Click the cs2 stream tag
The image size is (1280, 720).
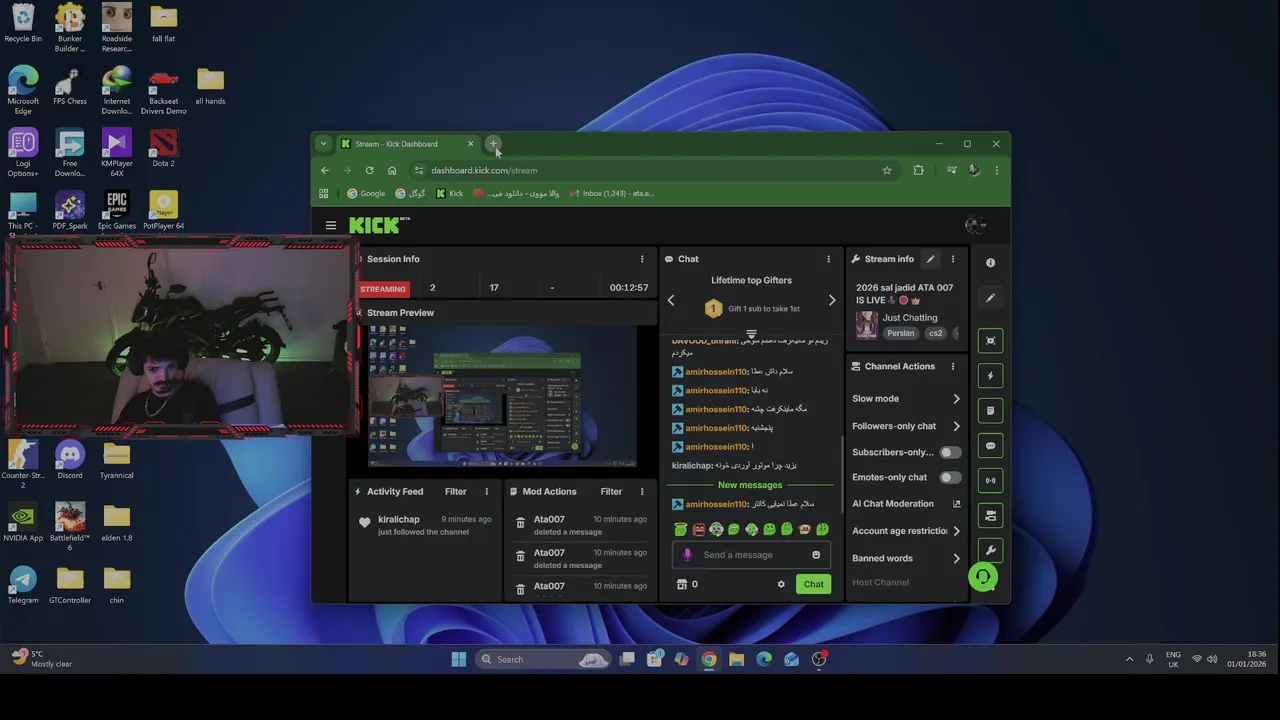(936, 334)
